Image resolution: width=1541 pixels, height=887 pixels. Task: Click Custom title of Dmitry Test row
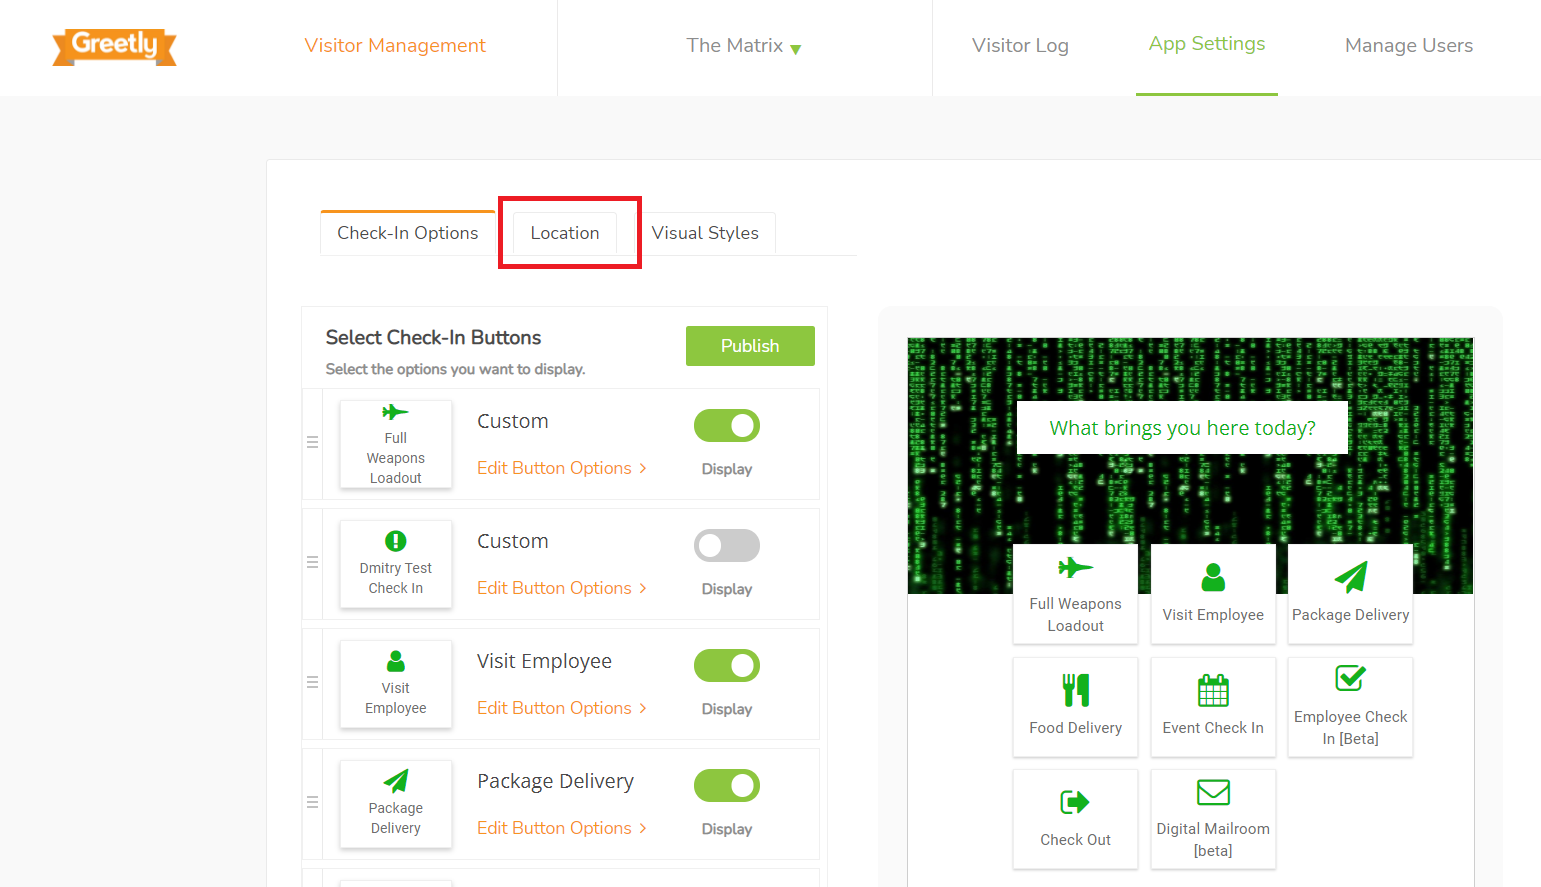coord(513,541)
